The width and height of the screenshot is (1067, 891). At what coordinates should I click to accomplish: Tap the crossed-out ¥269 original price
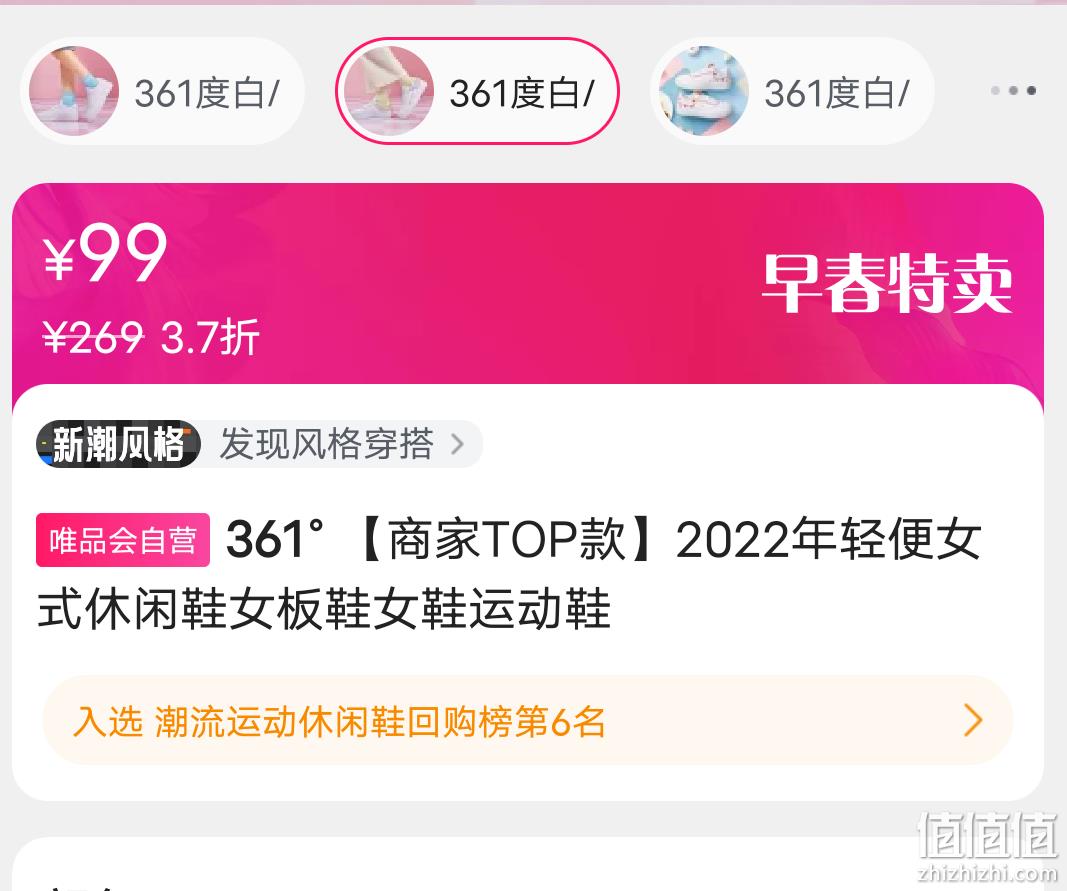[x=93, y=337]
